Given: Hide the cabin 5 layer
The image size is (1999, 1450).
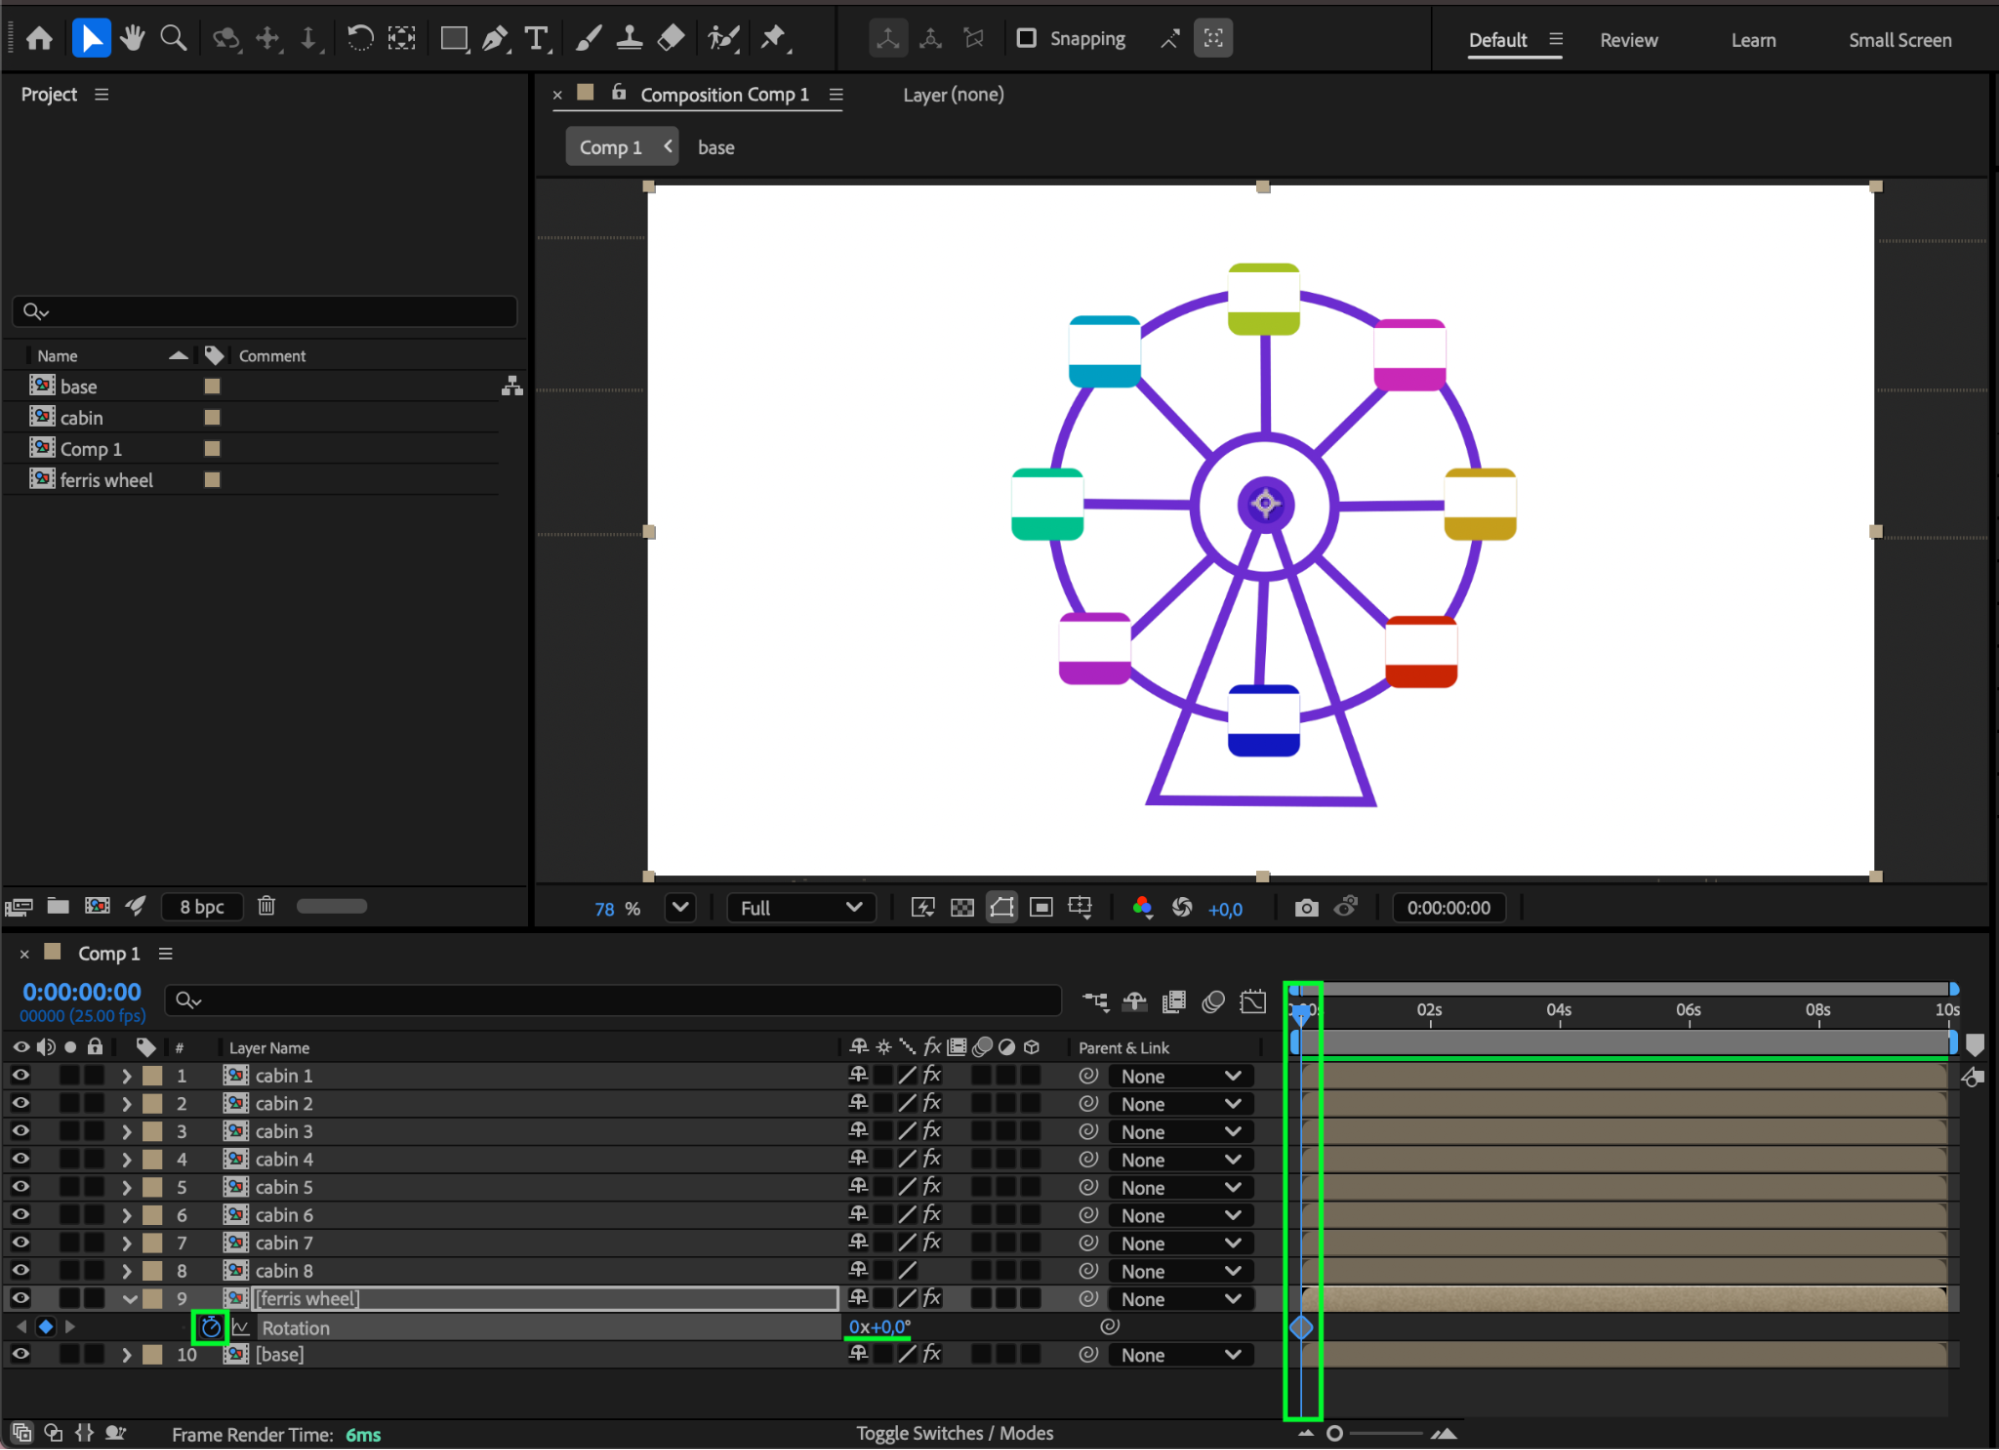Looking at the screenshot, I should point(20,1188).
